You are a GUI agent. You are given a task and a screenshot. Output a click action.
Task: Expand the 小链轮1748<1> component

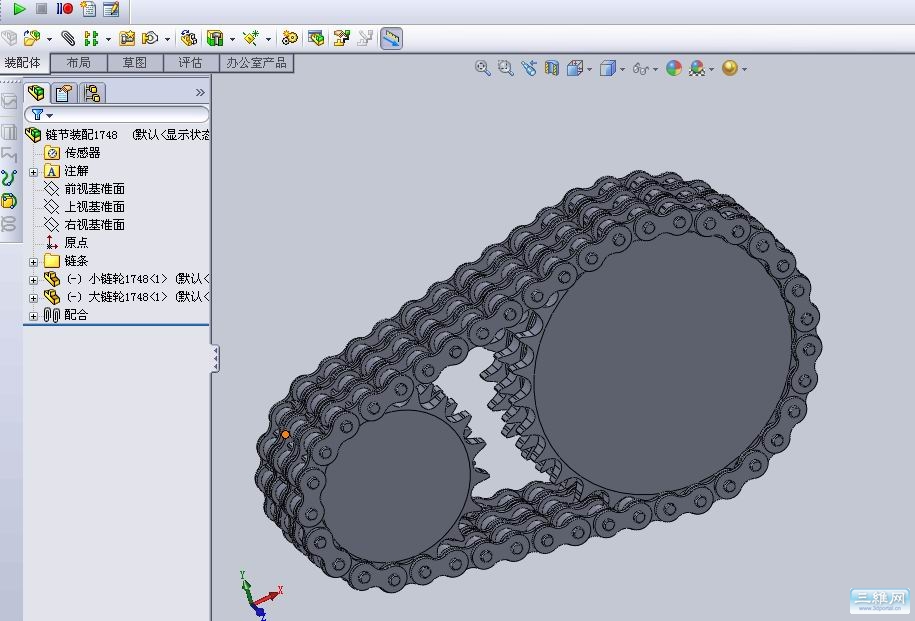(x=33, y=280)
